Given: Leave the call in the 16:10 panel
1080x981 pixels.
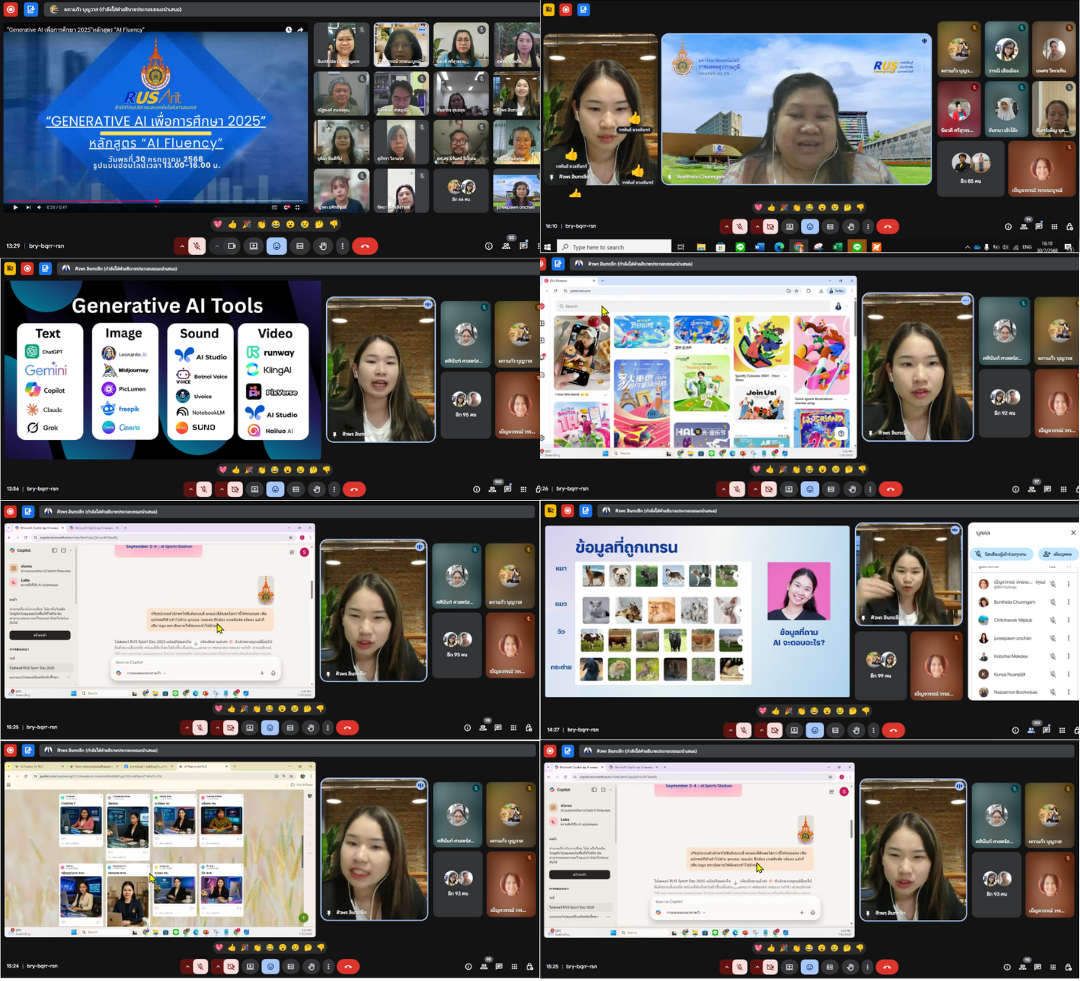Looking at the screenshot, I should pos(888,227).
